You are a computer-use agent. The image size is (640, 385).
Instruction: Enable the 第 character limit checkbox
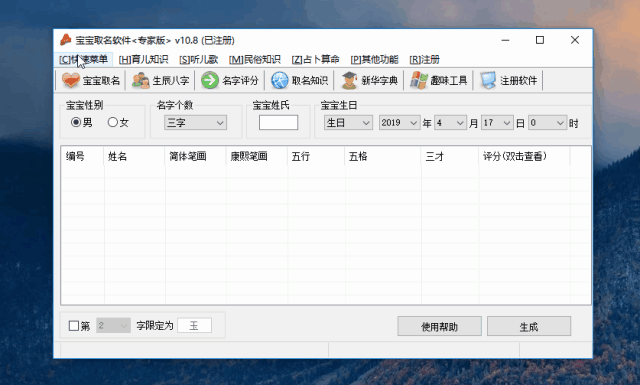[74, 326]
